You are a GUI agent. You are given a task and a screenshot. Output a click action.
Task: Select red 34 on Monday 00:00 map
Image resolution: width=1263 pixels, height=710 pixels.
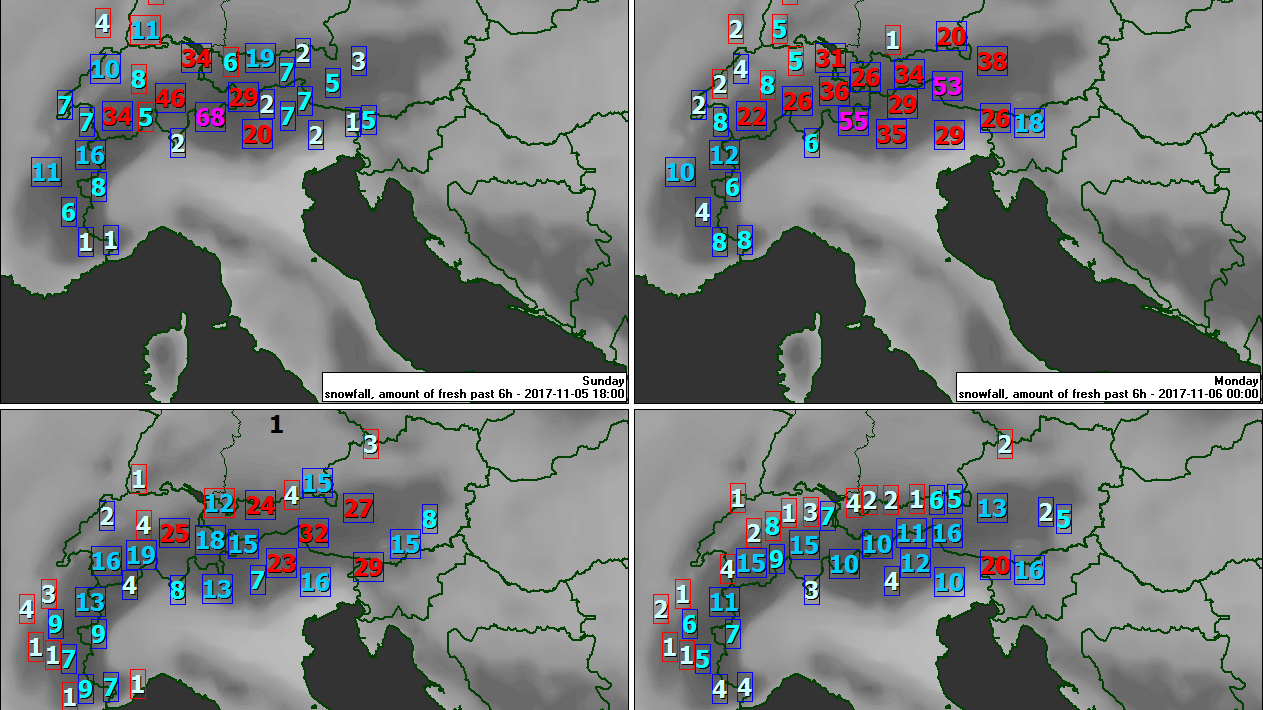click(909, 74)
